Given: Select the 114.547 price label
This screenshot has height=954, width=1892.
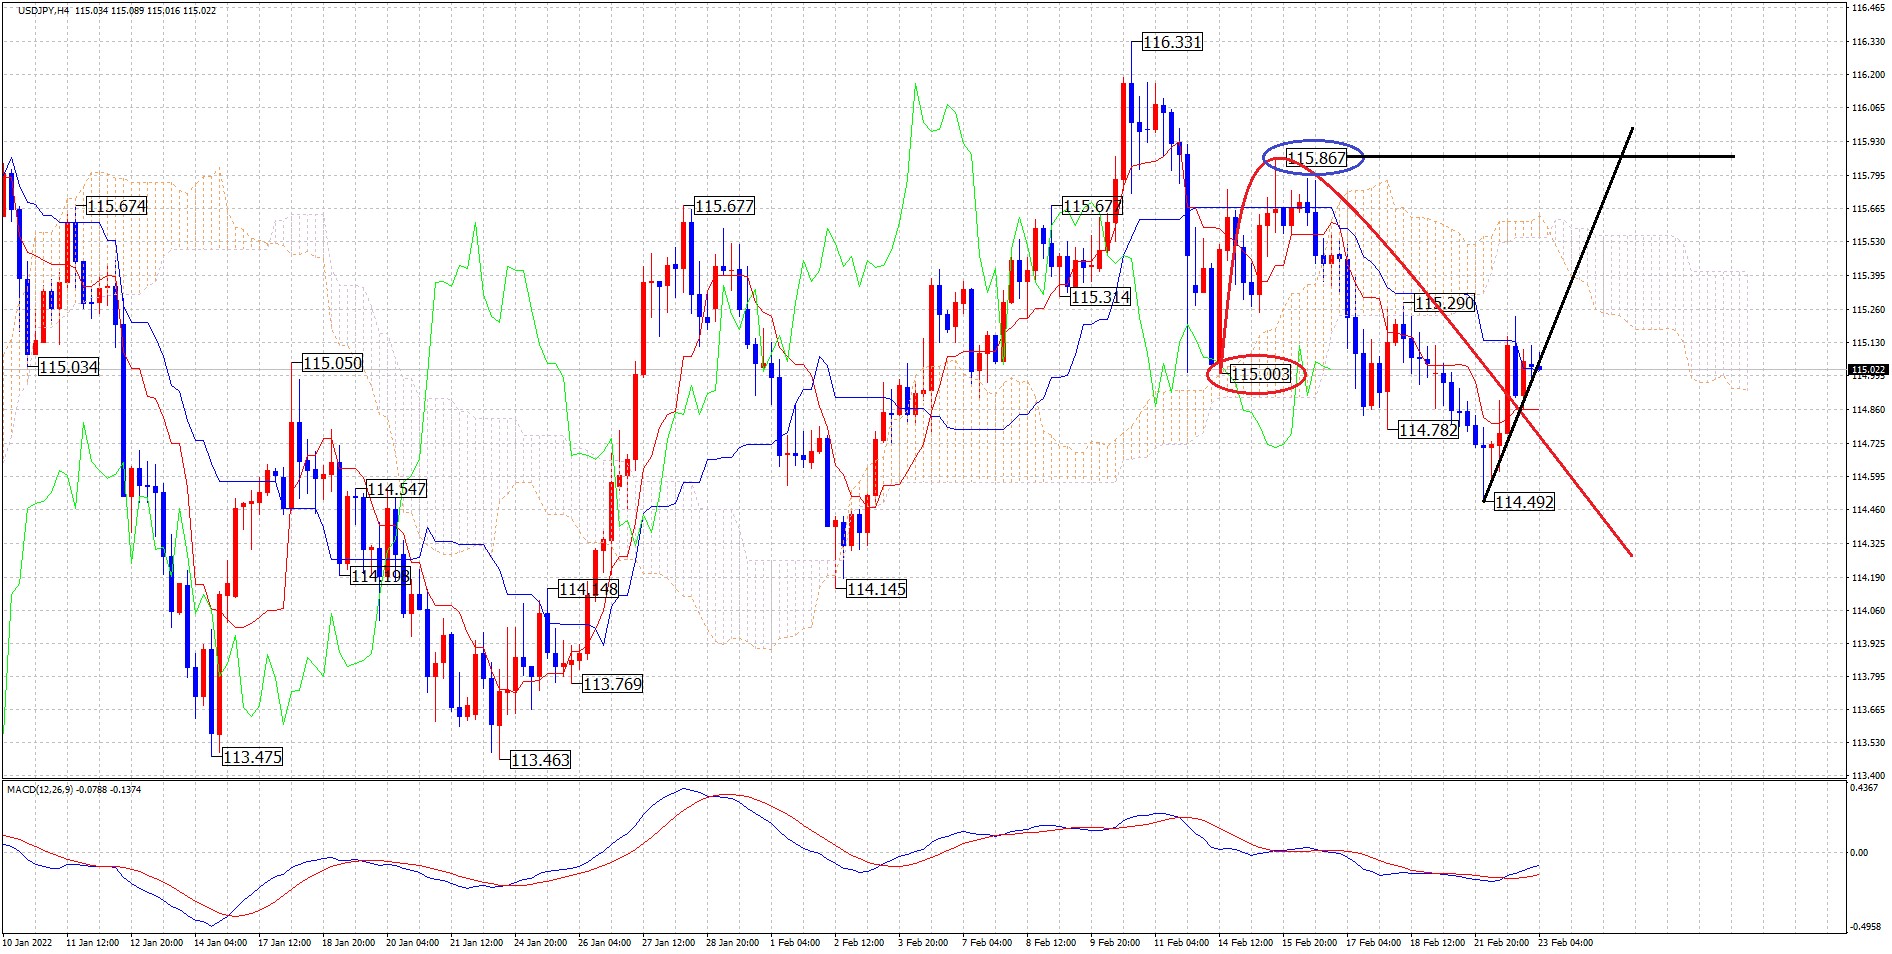Looking at the screenshot, I should [396, 489].
